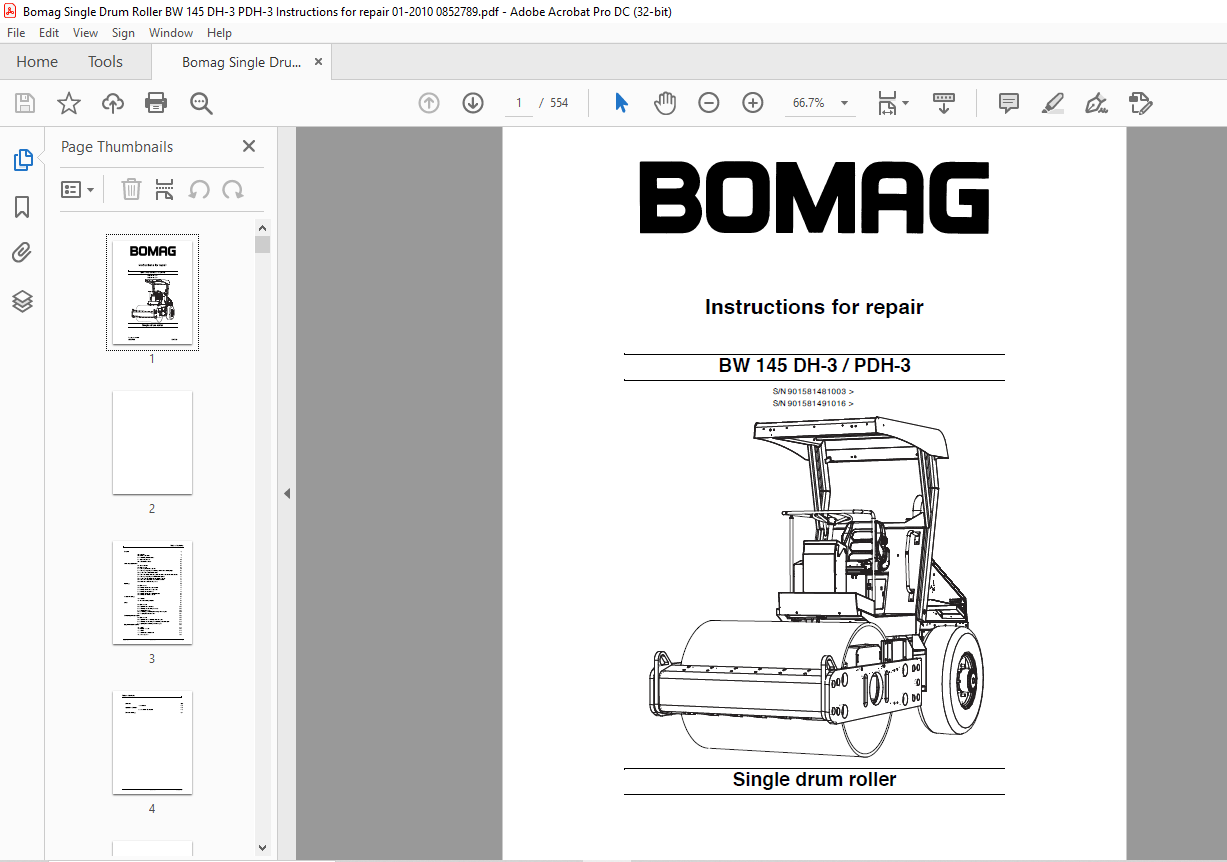Click the '554' total page count
This screenshot has height=862, width=1227.
559,103
